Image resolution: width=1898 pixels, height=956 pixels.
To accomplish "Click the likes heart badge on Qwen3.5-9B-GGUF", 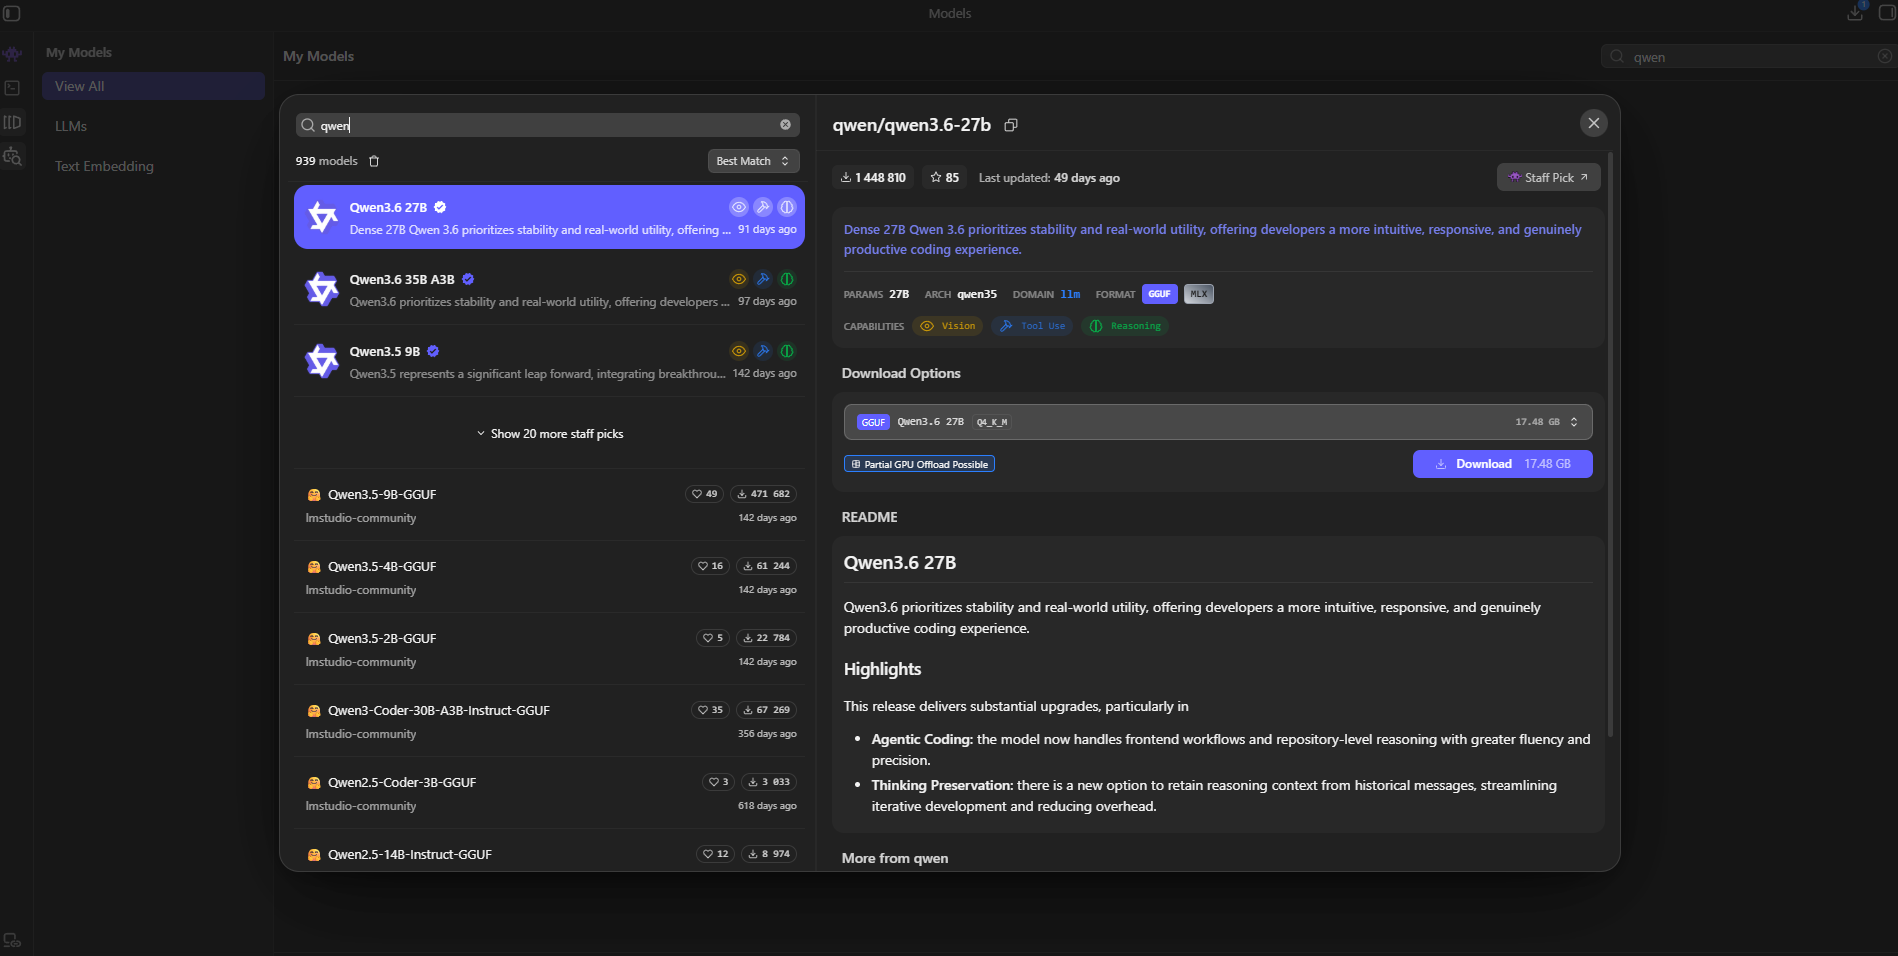I will coord(705,494).
